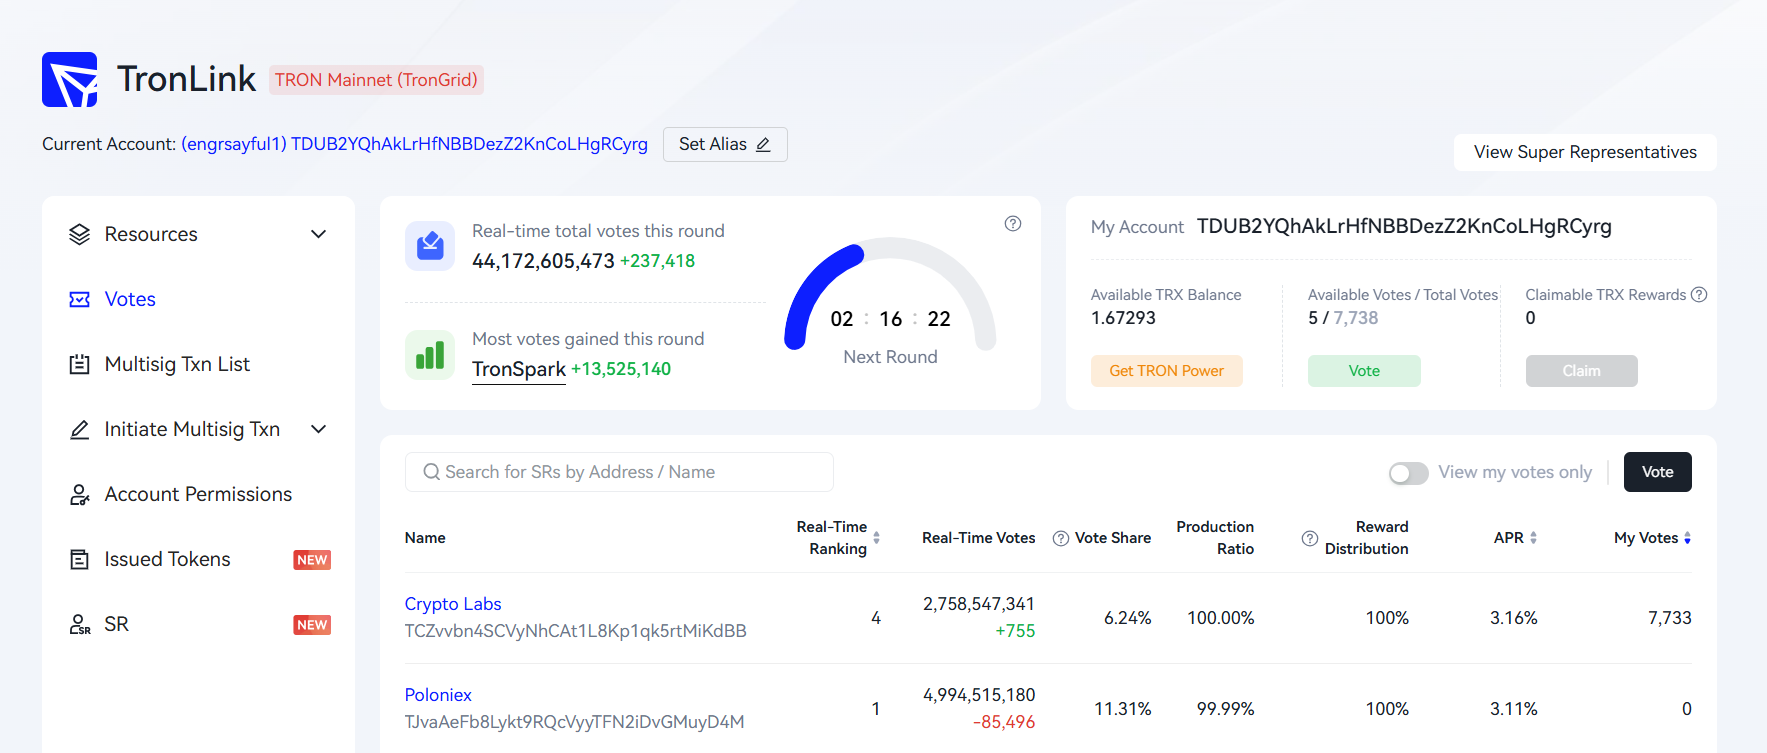
Task: Click the green bar chart icon
Action: pyautogui.click(x=430, y=354)
